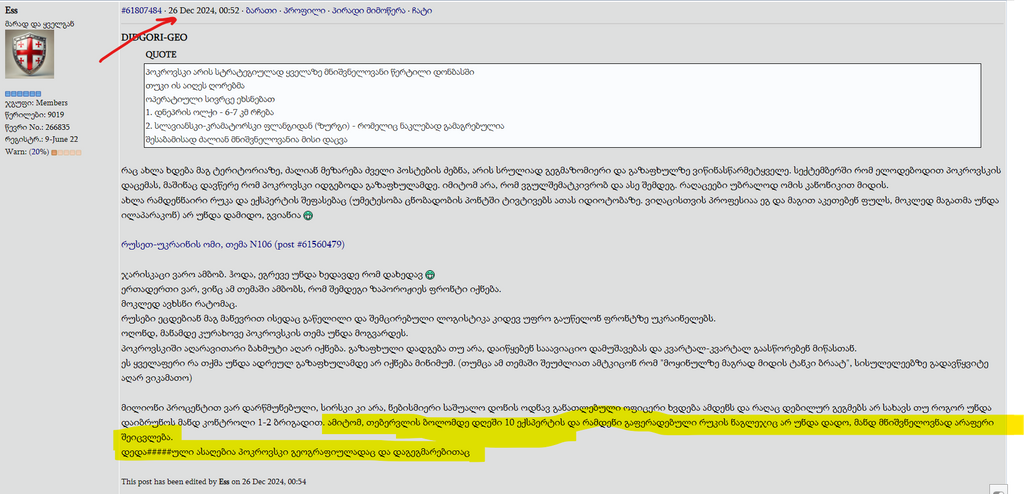Click quote line 2. სლავიანსკი-კრამატორსკი
Screen dimensions: 1024x494
coord(326,125)
